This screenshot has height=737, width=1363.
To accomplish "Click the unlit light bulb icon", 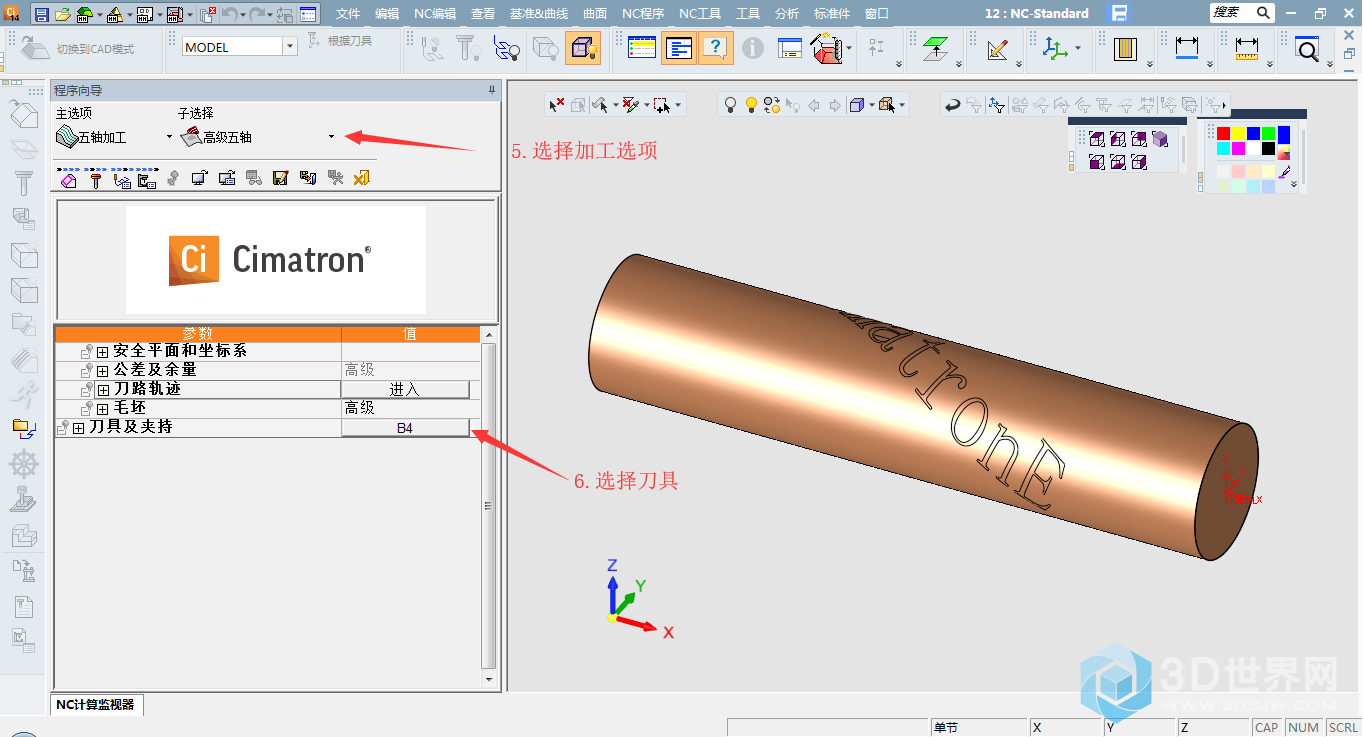I will 731,104.
